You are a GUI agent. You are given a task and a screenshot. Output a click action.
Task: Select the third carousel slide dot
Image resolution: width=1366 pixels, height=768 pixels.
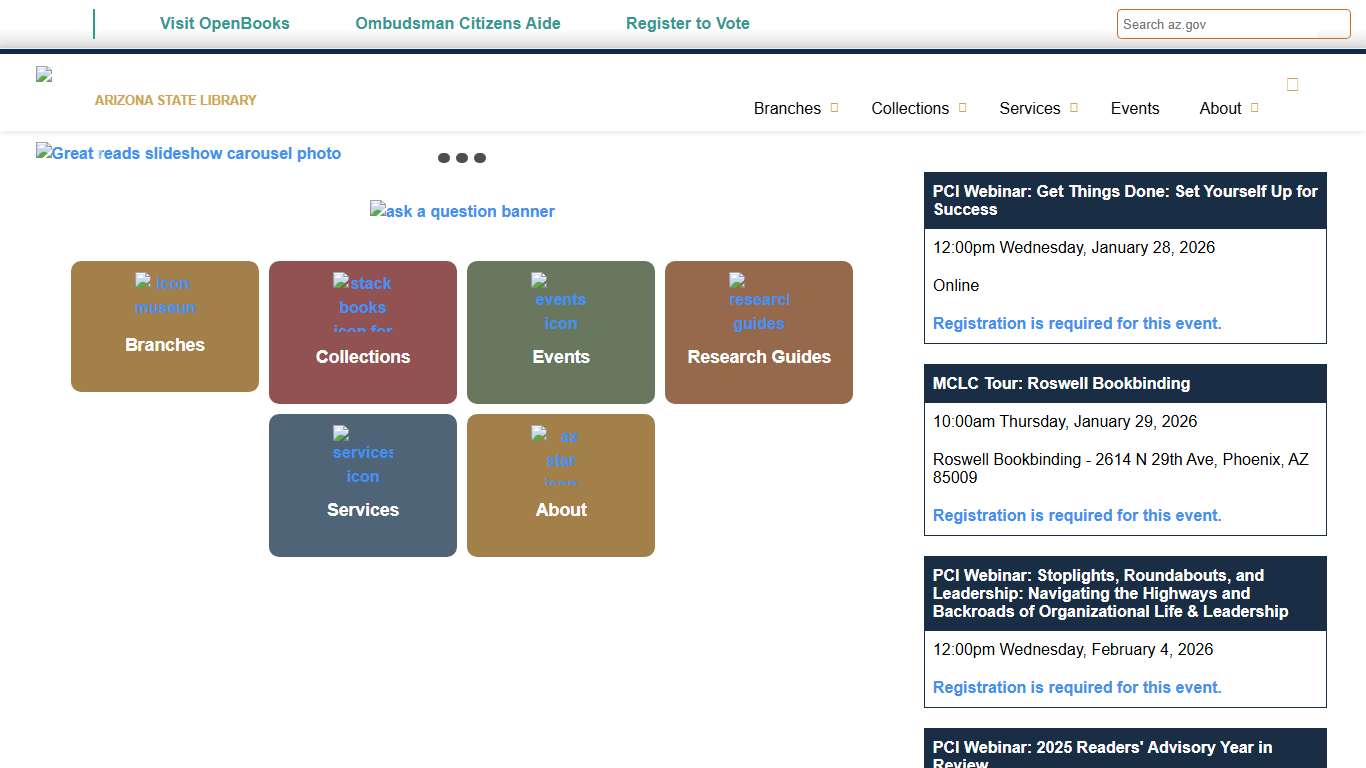pyautogui.click(x=480, y=158)
